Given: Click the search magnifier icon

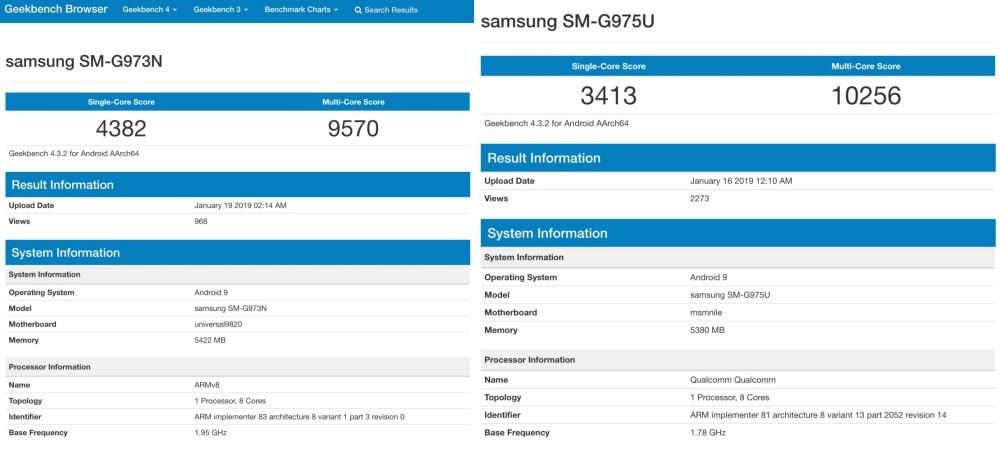Looking at the screenshot, I should 358,10.
